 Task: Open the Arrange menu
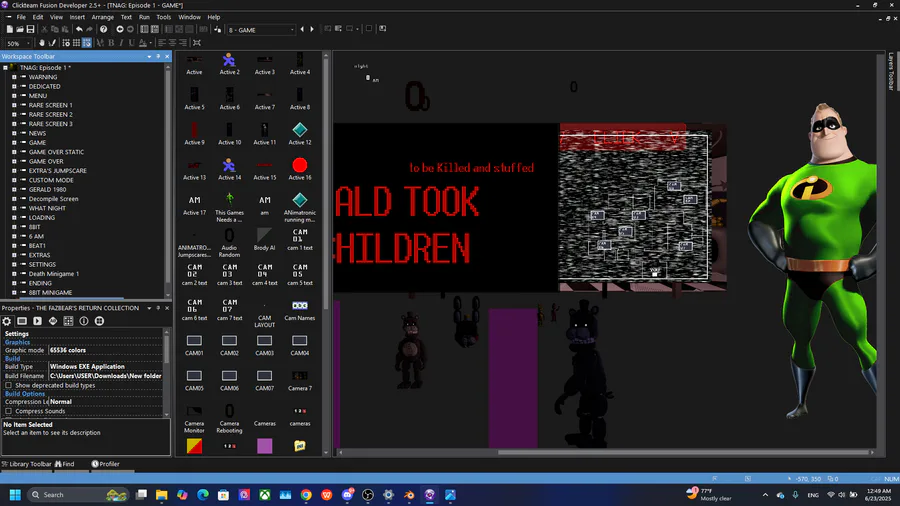[x=103, y=17]
